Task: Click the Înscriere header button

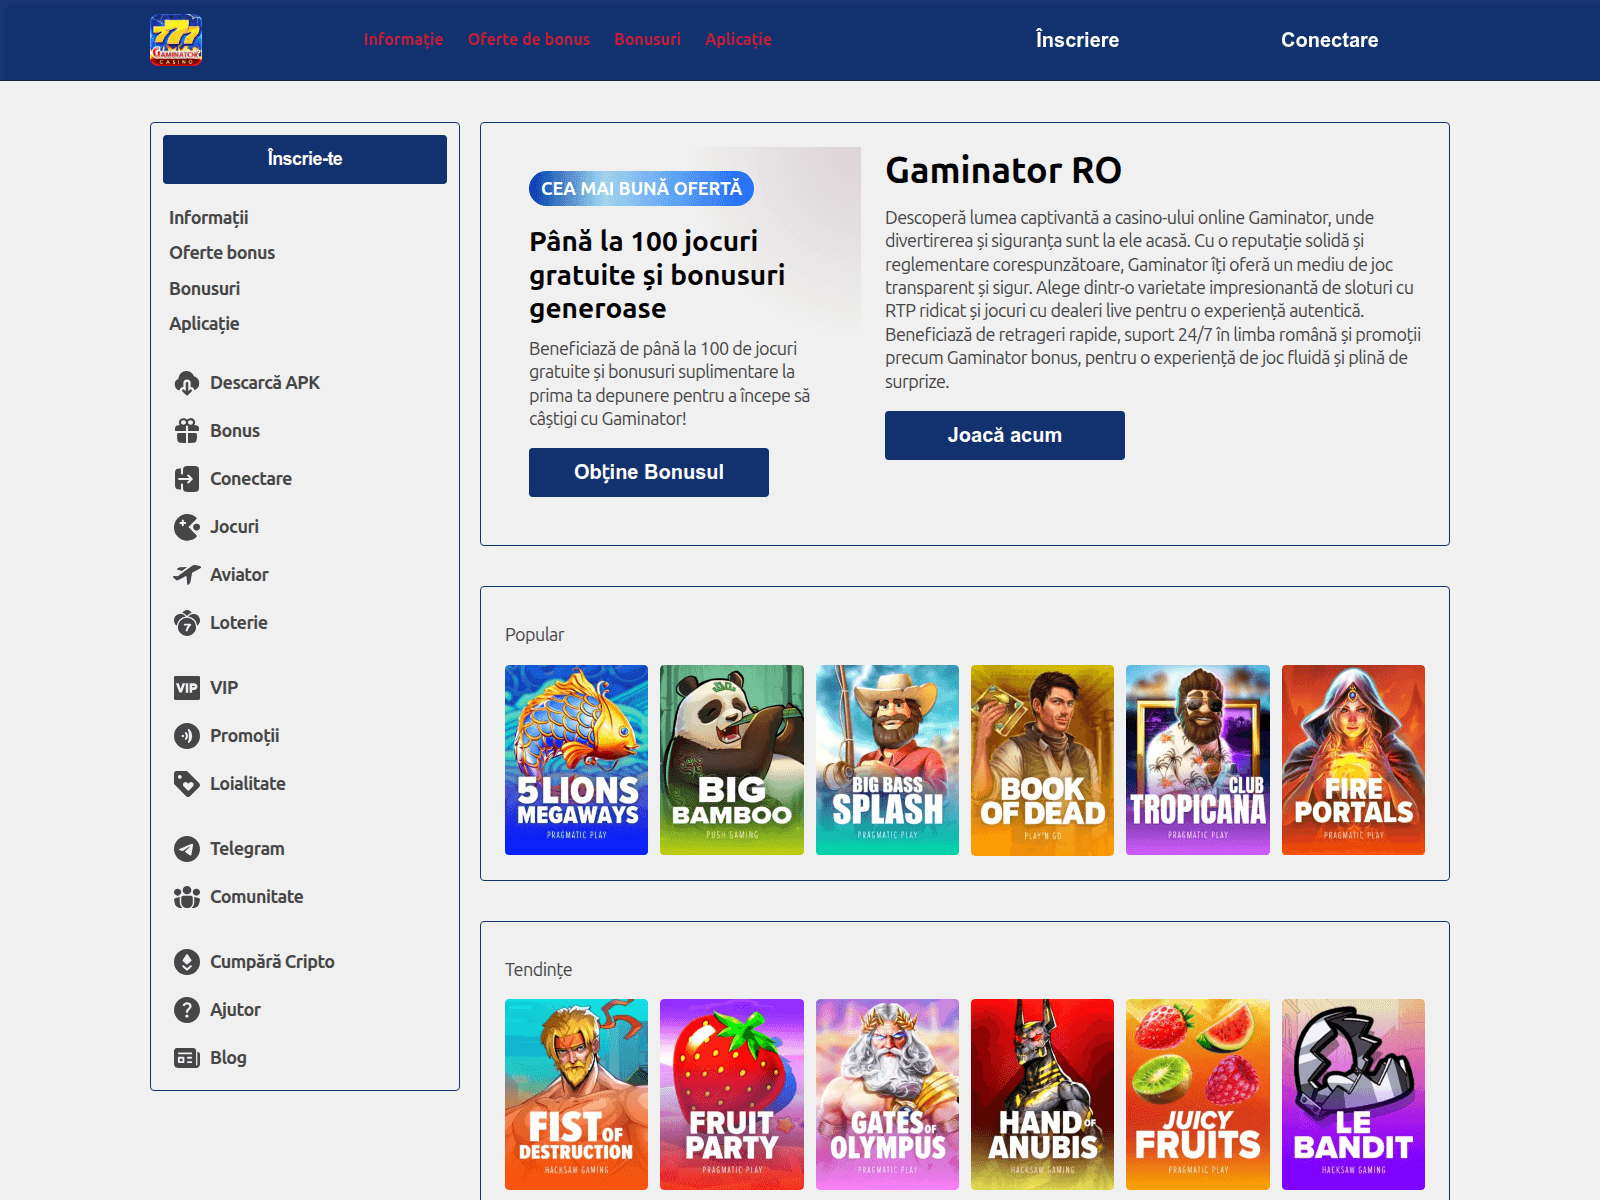Action: pos(1077,40)
